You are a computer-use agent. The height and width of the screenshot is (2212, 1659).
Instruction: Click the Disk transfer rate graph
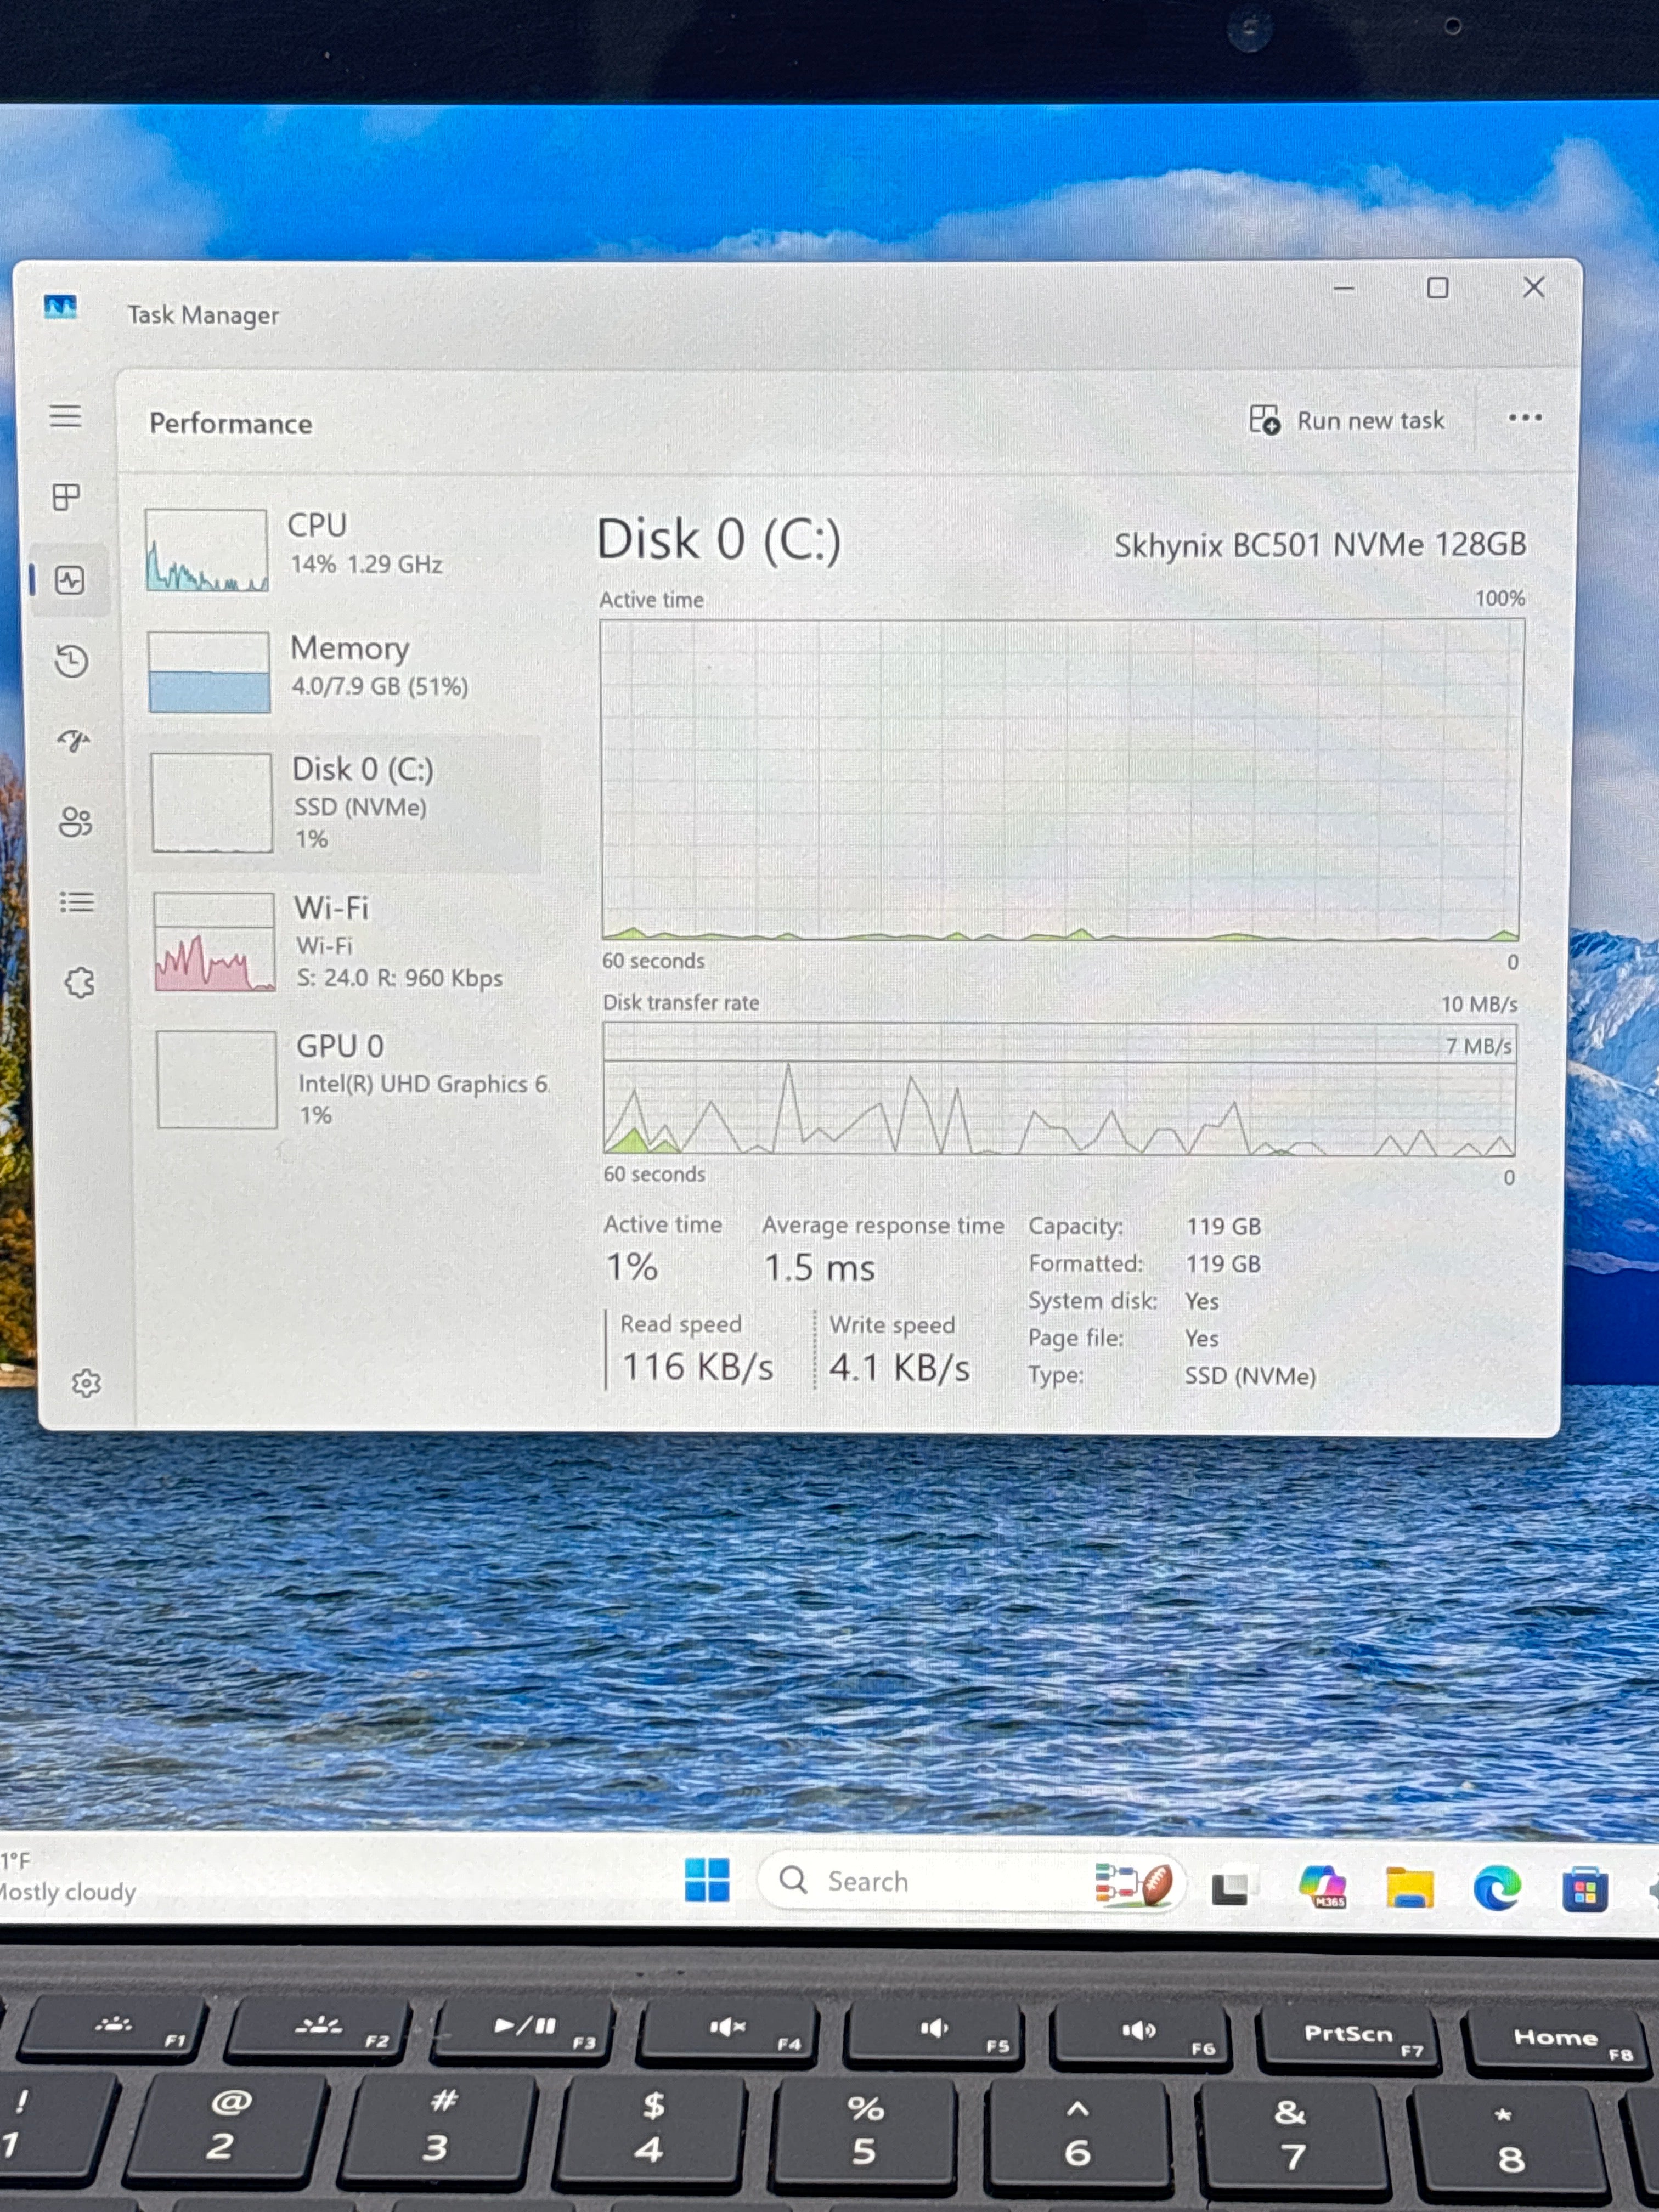[x=1060, y=1089]
